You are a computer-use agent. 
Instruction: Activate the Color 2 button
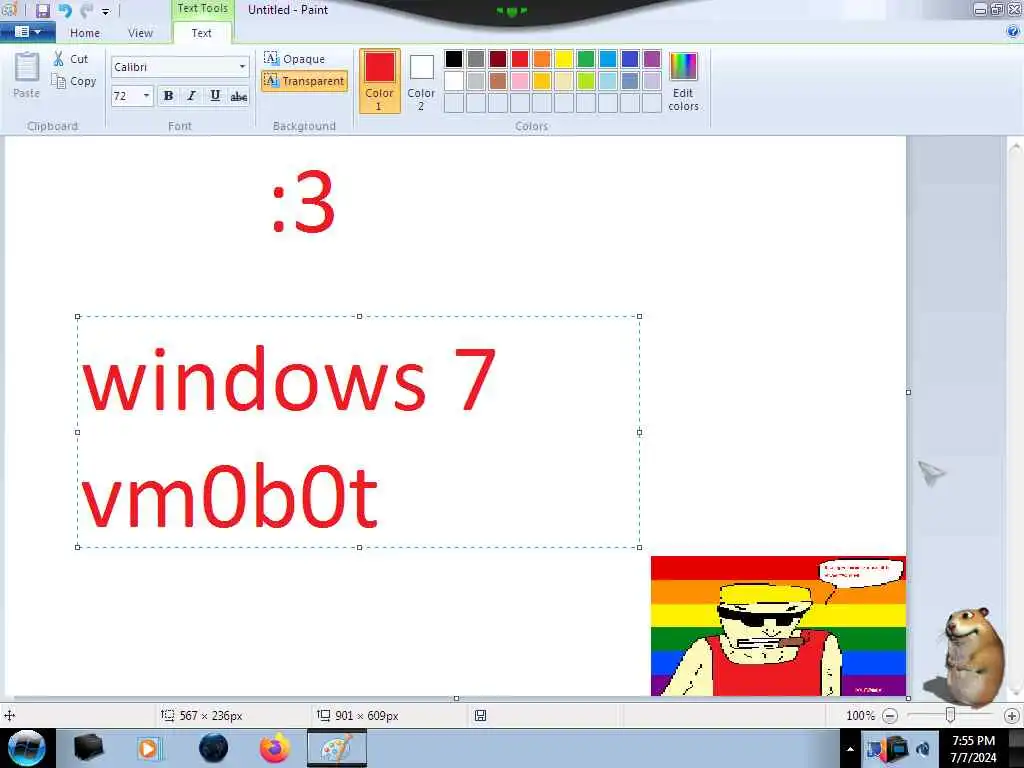point(421,81)
